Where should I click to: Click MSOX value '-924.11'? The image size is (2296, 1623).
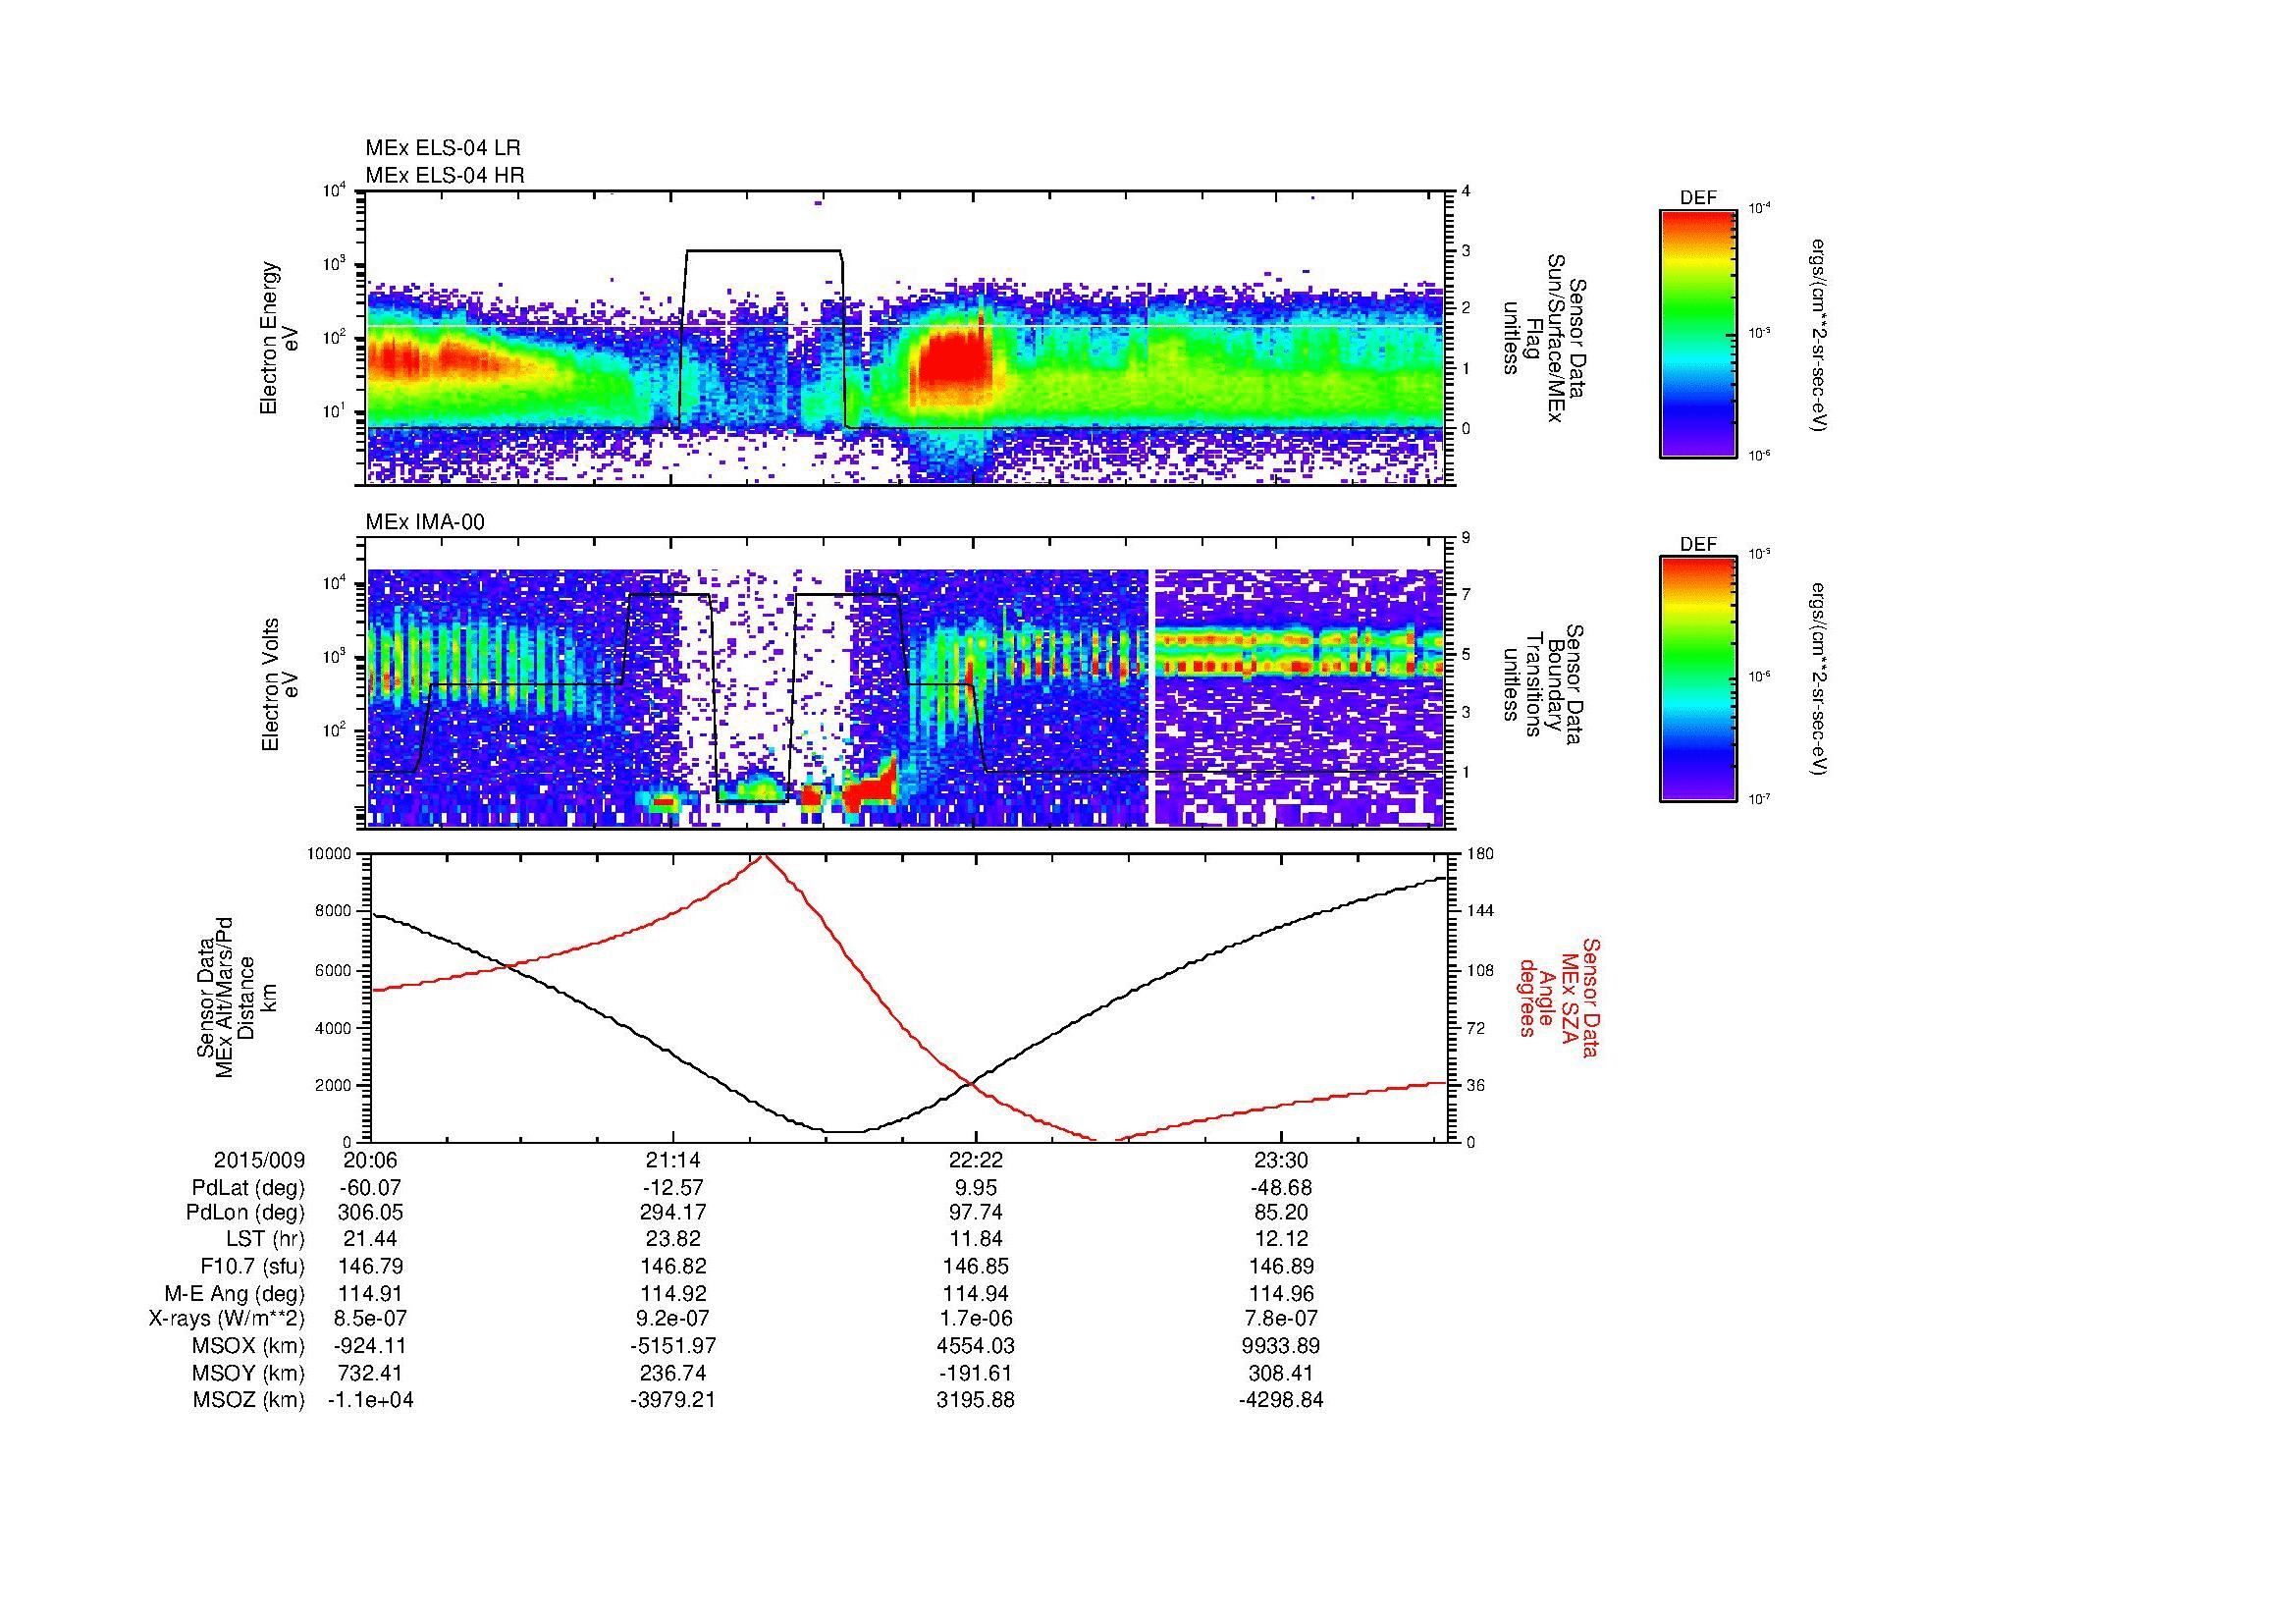click(372, 1346)
